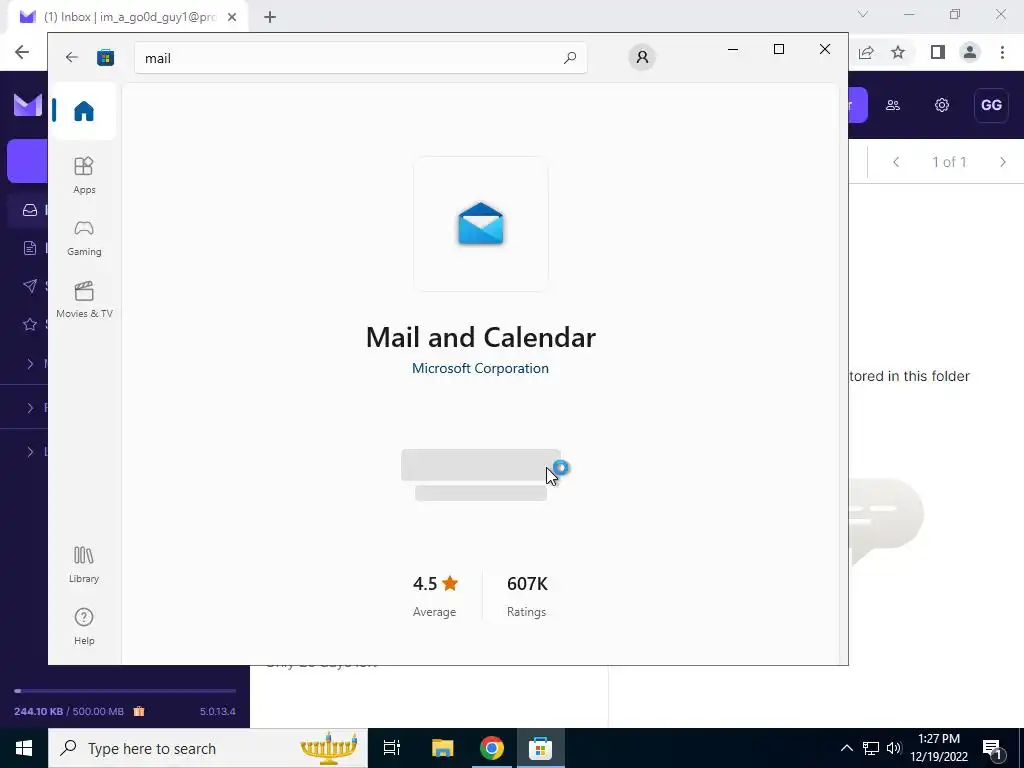This screenshot has height=768, width=1024.
Task: Click the Mail and Calendar title
Action: point(481,337)
